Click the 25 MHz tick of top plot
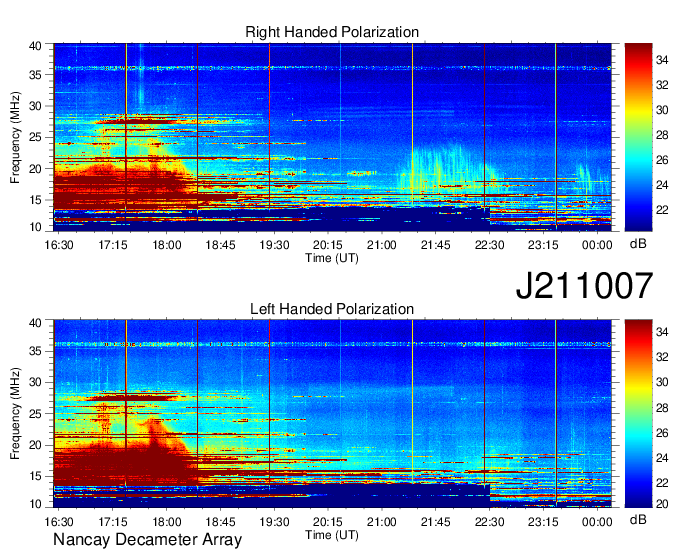This screenshot has width=680, height=552. click(35, 137)
